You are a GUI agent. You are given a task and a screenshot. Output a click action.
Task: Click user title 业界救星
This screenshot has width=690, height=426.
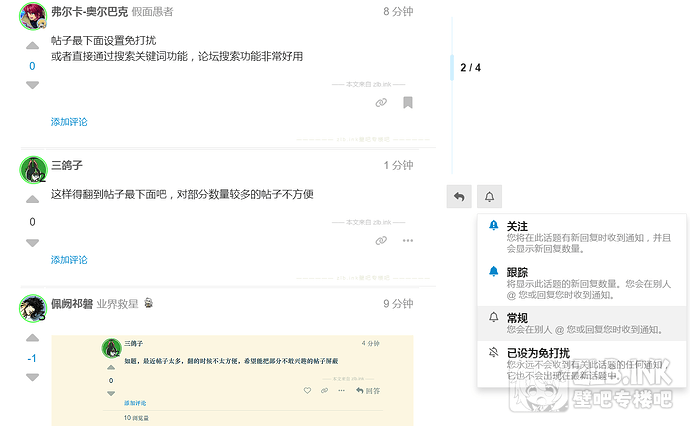pyautogui.click(x=117, y=304)
